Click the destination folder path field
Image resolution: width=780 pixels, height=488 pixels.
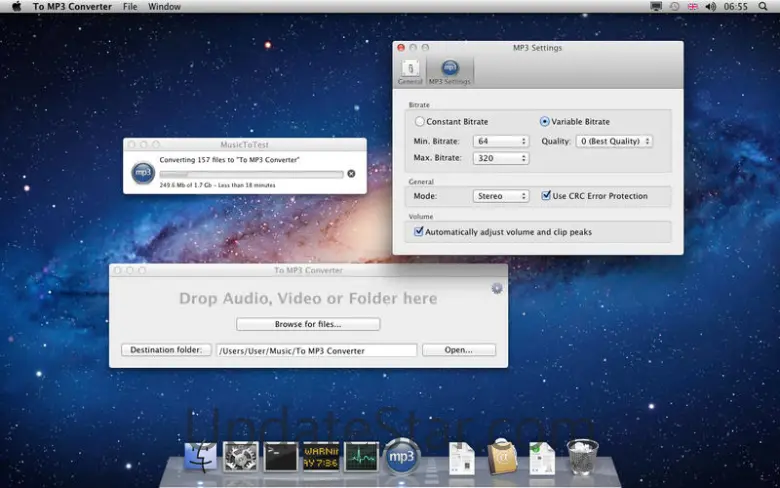click(316, 350)
